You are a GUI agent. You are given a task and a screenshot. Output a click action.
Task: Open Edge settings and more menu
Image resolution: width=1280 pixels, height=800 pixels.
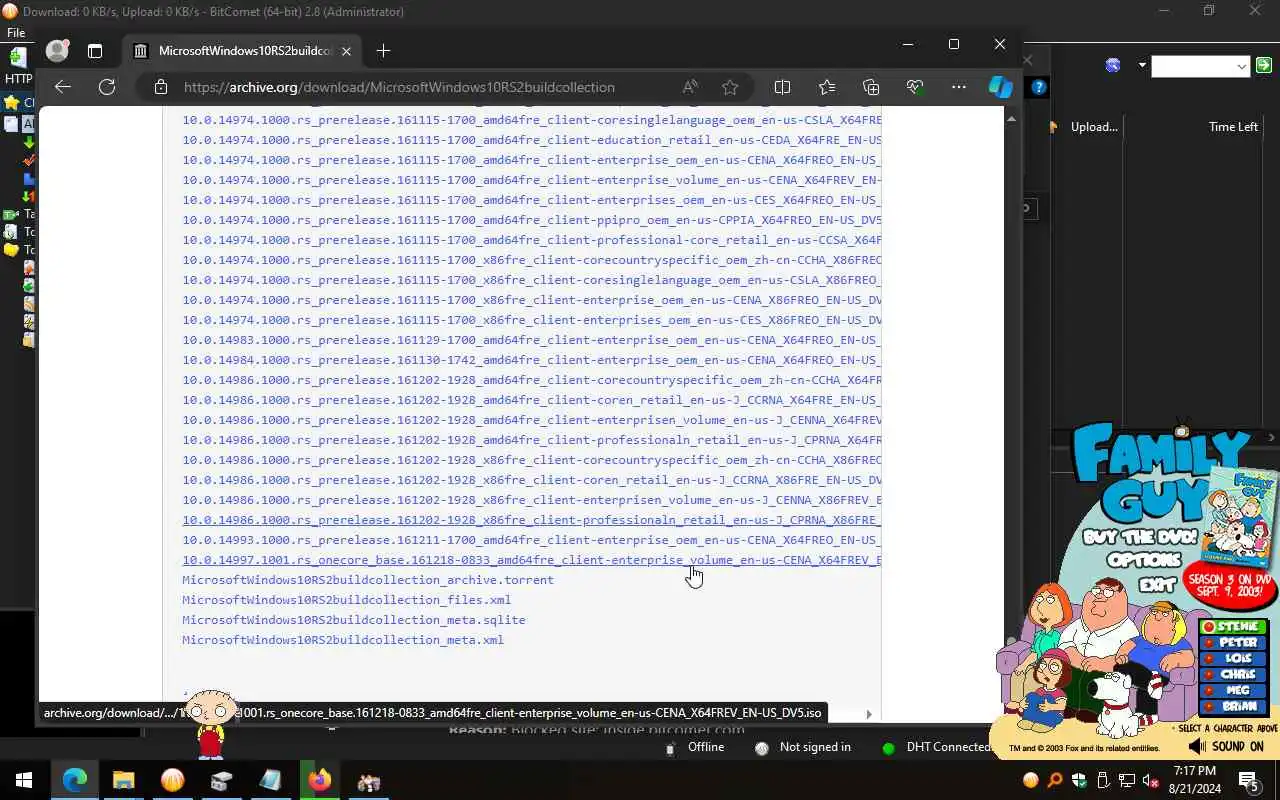point(958,87)
